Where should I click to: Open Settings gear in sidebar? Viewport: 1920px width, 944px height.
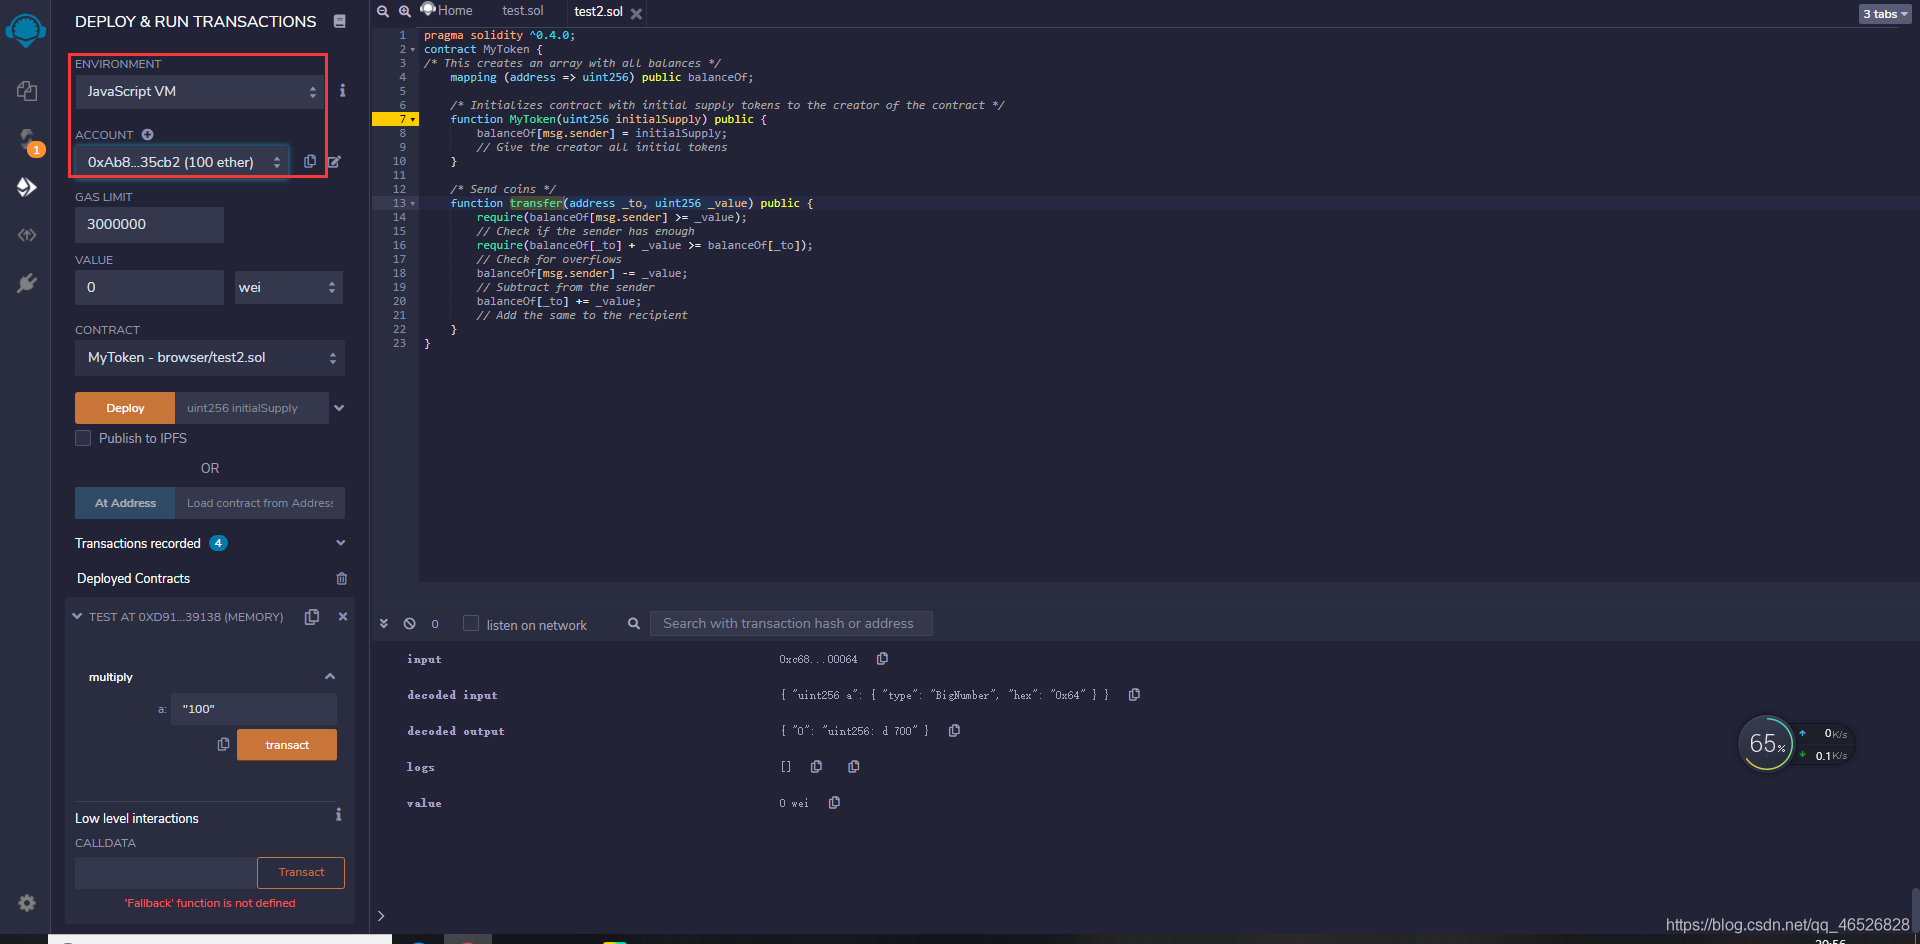coord(27,903)
